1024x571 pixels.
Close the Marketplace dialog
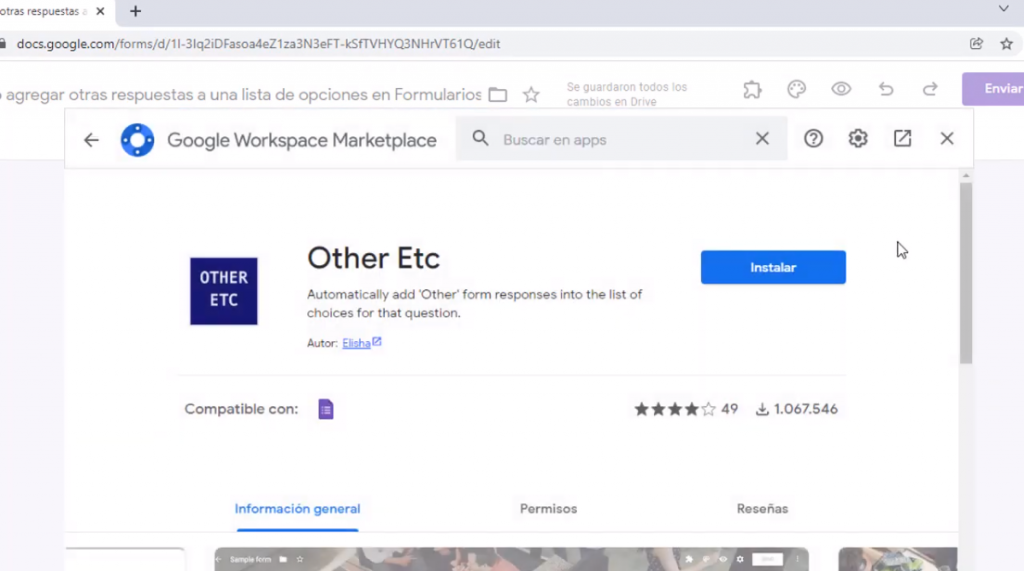click(947, 139)
